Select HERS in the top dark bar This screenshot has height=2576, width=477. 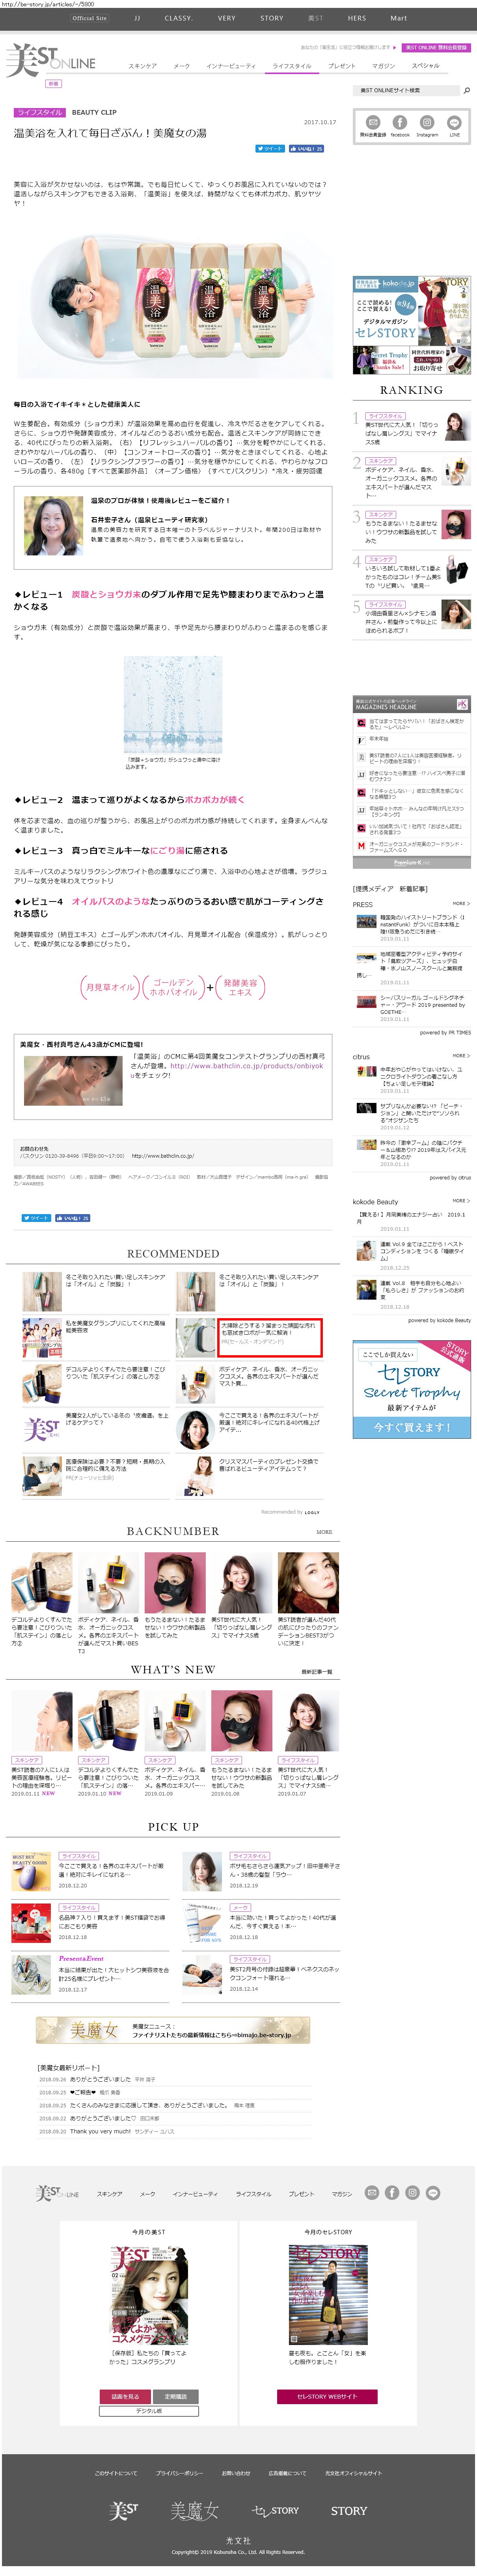click(357, 18)
